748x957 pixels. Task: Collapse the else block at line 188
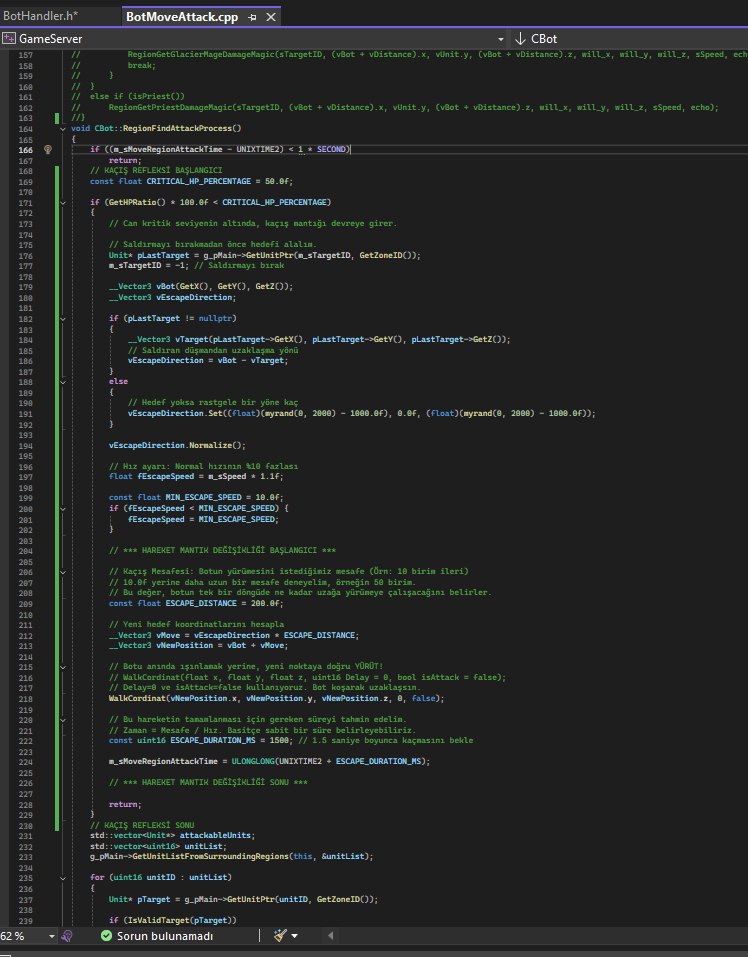63,382
